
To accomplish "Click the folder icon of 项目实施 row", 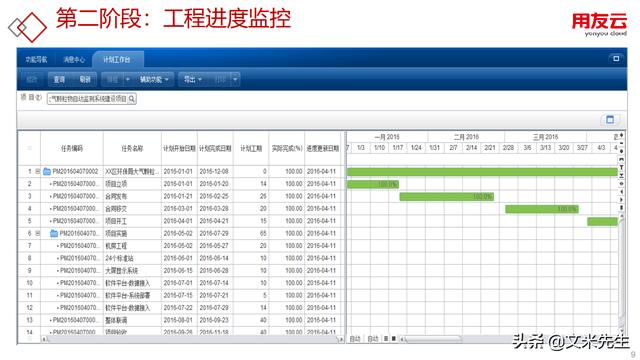I will click(53, 233).
